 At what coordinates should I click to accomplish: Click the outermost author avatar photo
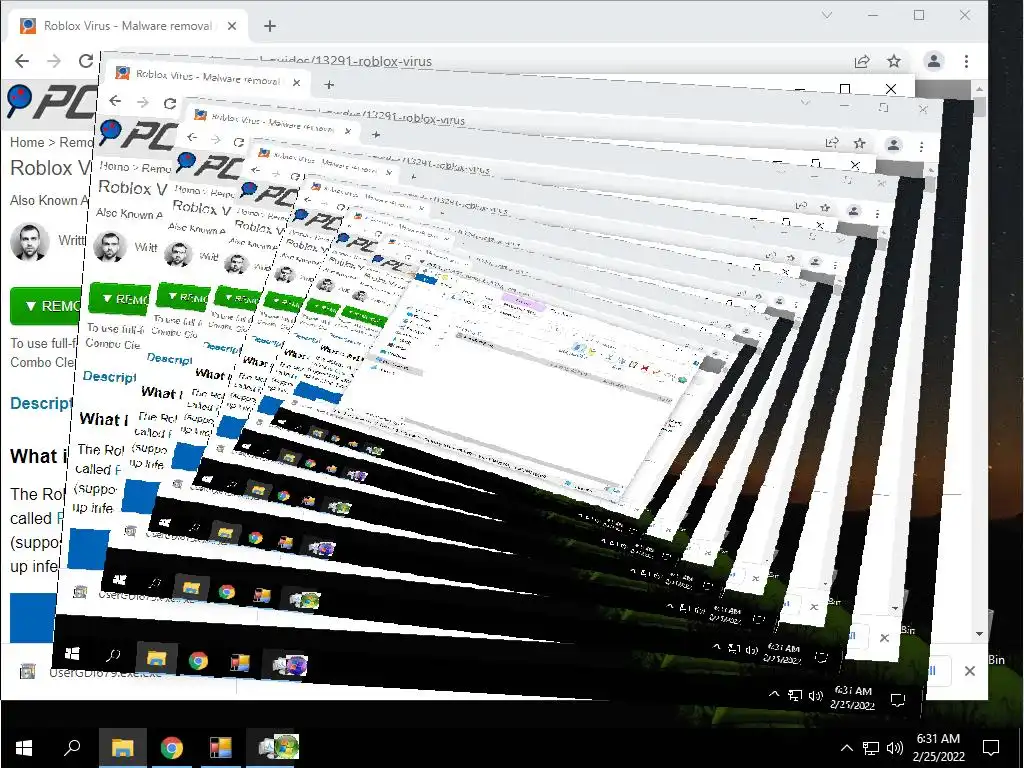[x=30, y=242]
